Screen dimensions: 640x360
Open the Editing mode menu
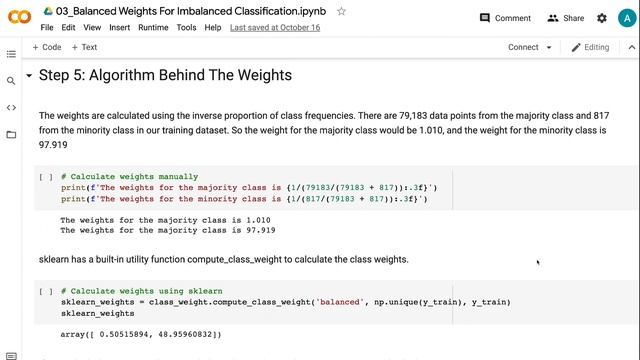(590, 47)
